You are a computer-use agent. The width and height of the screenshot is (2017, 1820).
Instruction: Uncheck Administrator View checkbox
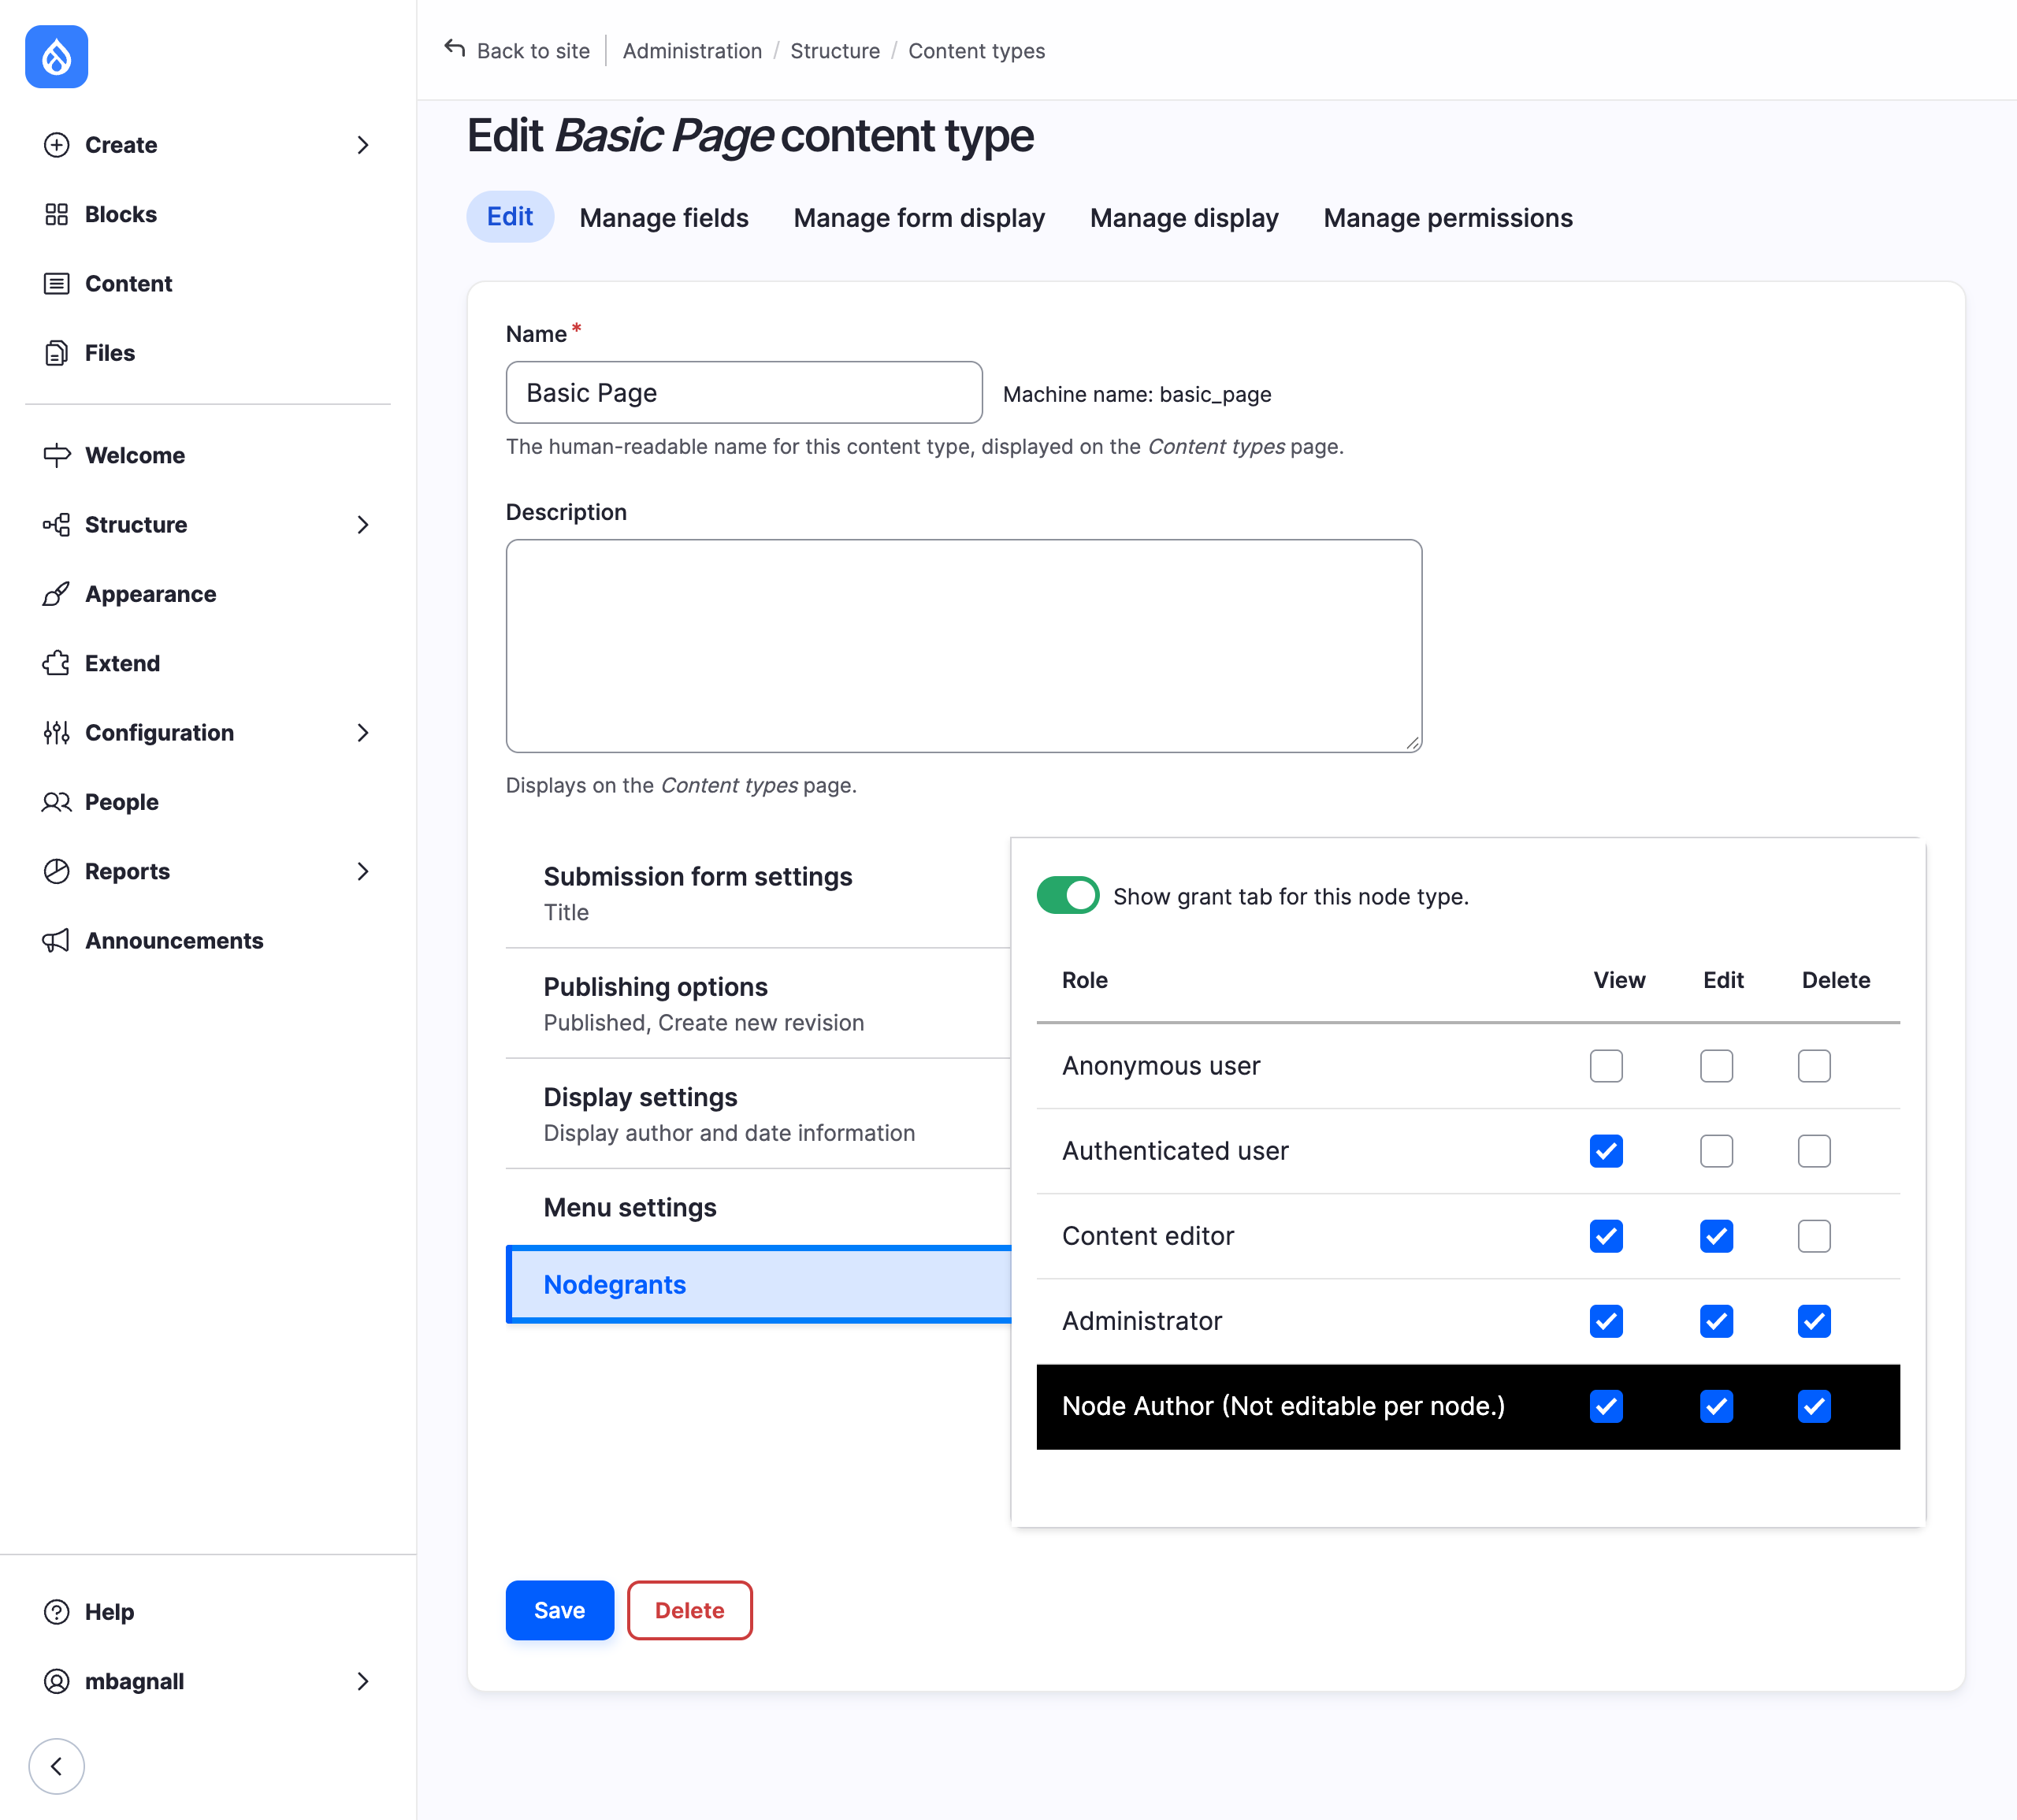pyautogui.click(x=1606, y=1321)
